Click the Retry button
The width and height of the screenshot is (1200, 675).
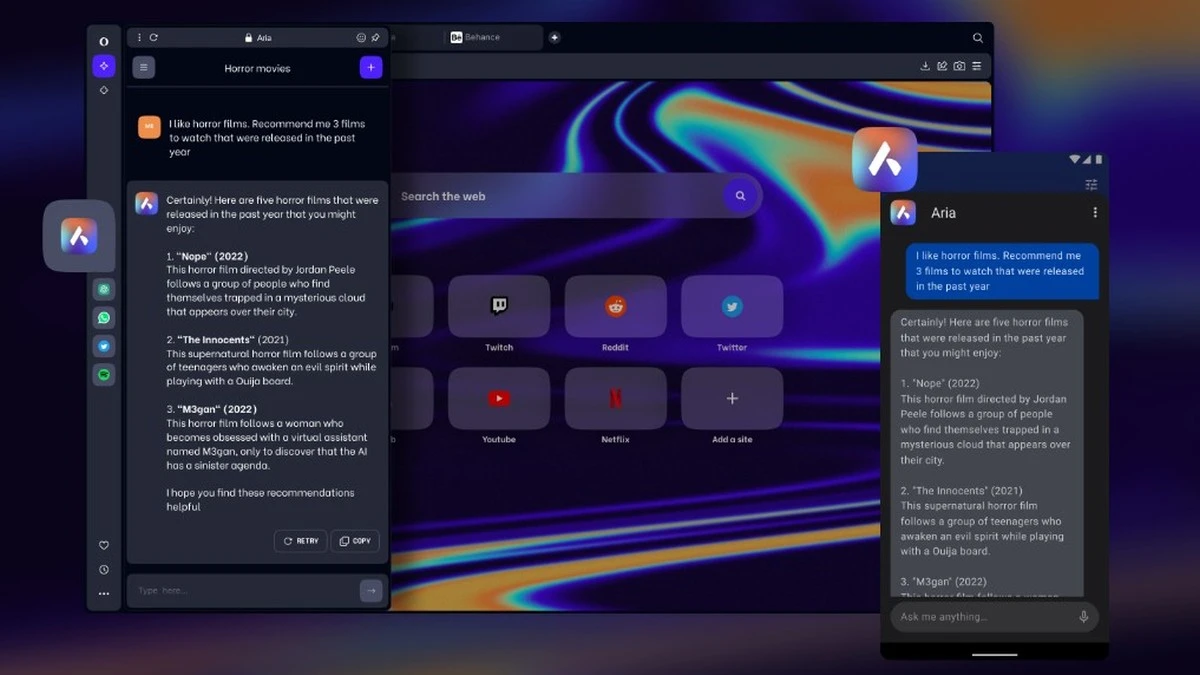pos(300,541)
